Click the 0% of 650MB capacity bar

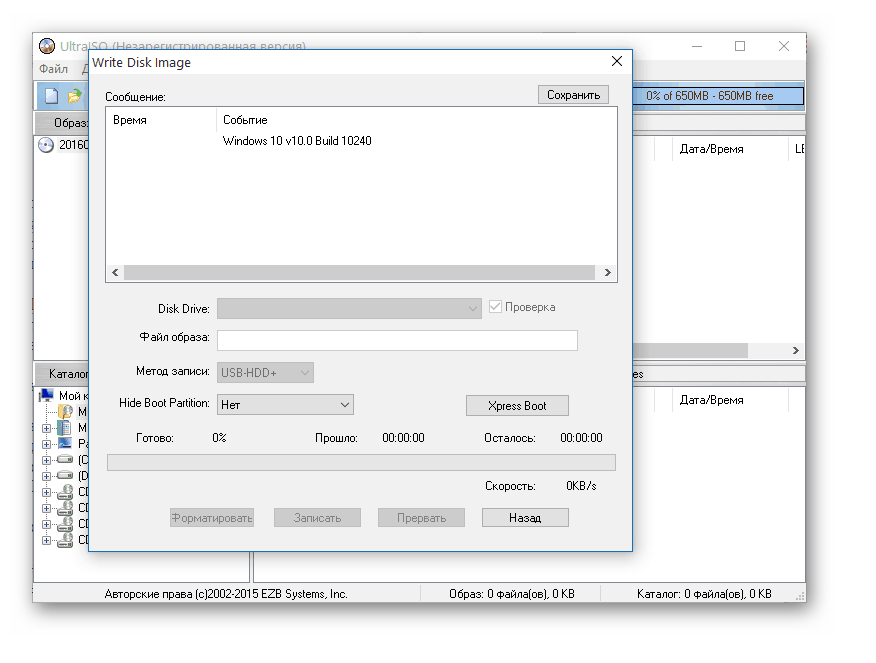[718, 96]
